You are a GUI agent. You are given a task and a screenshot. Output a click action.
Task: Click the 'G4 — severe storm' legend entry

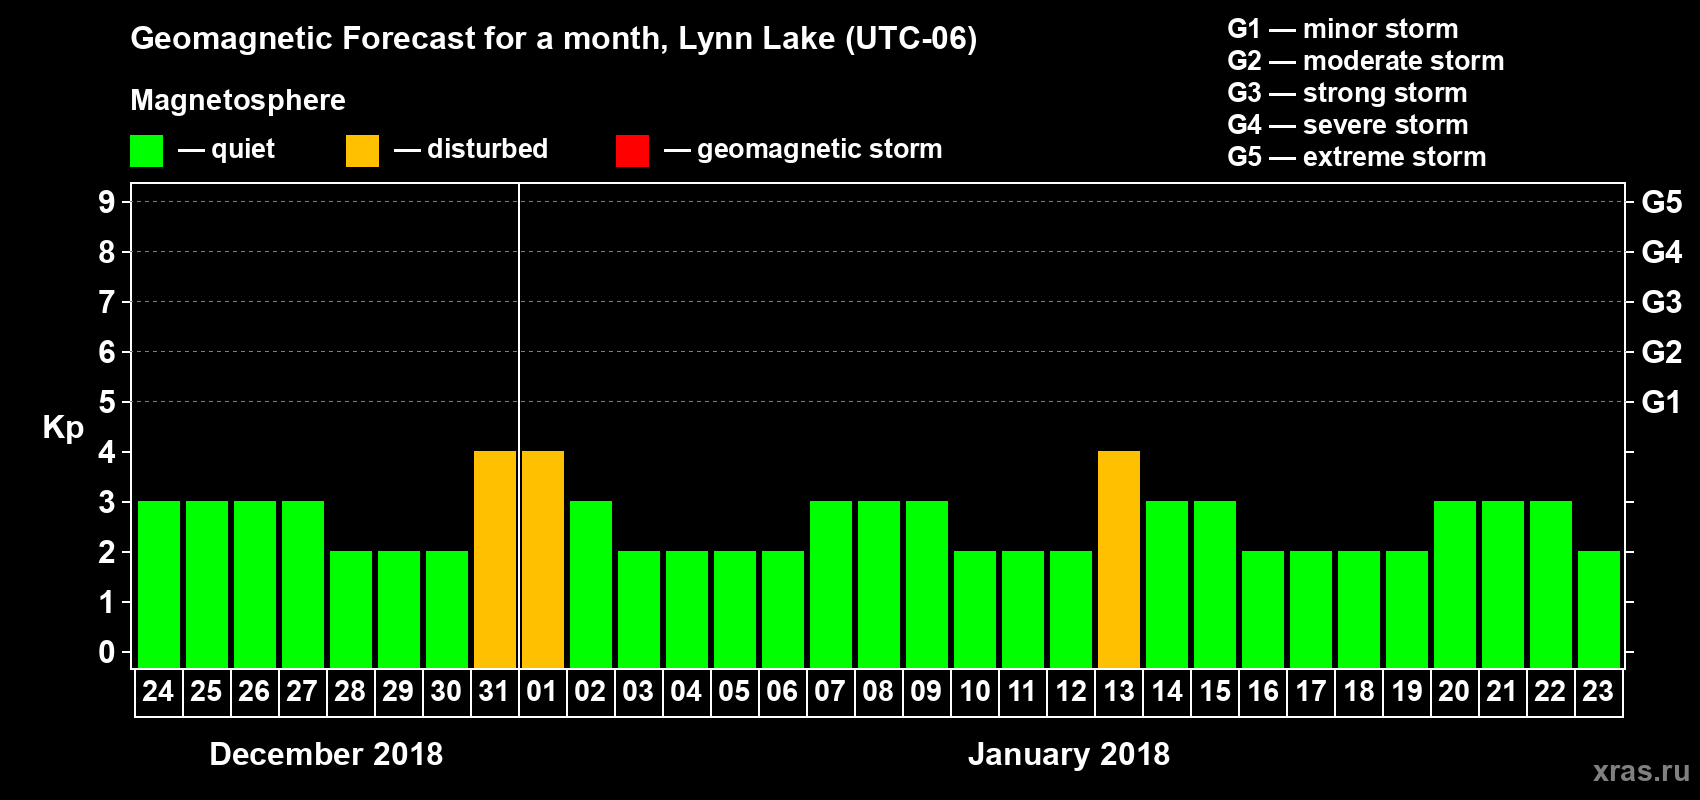1348,125
